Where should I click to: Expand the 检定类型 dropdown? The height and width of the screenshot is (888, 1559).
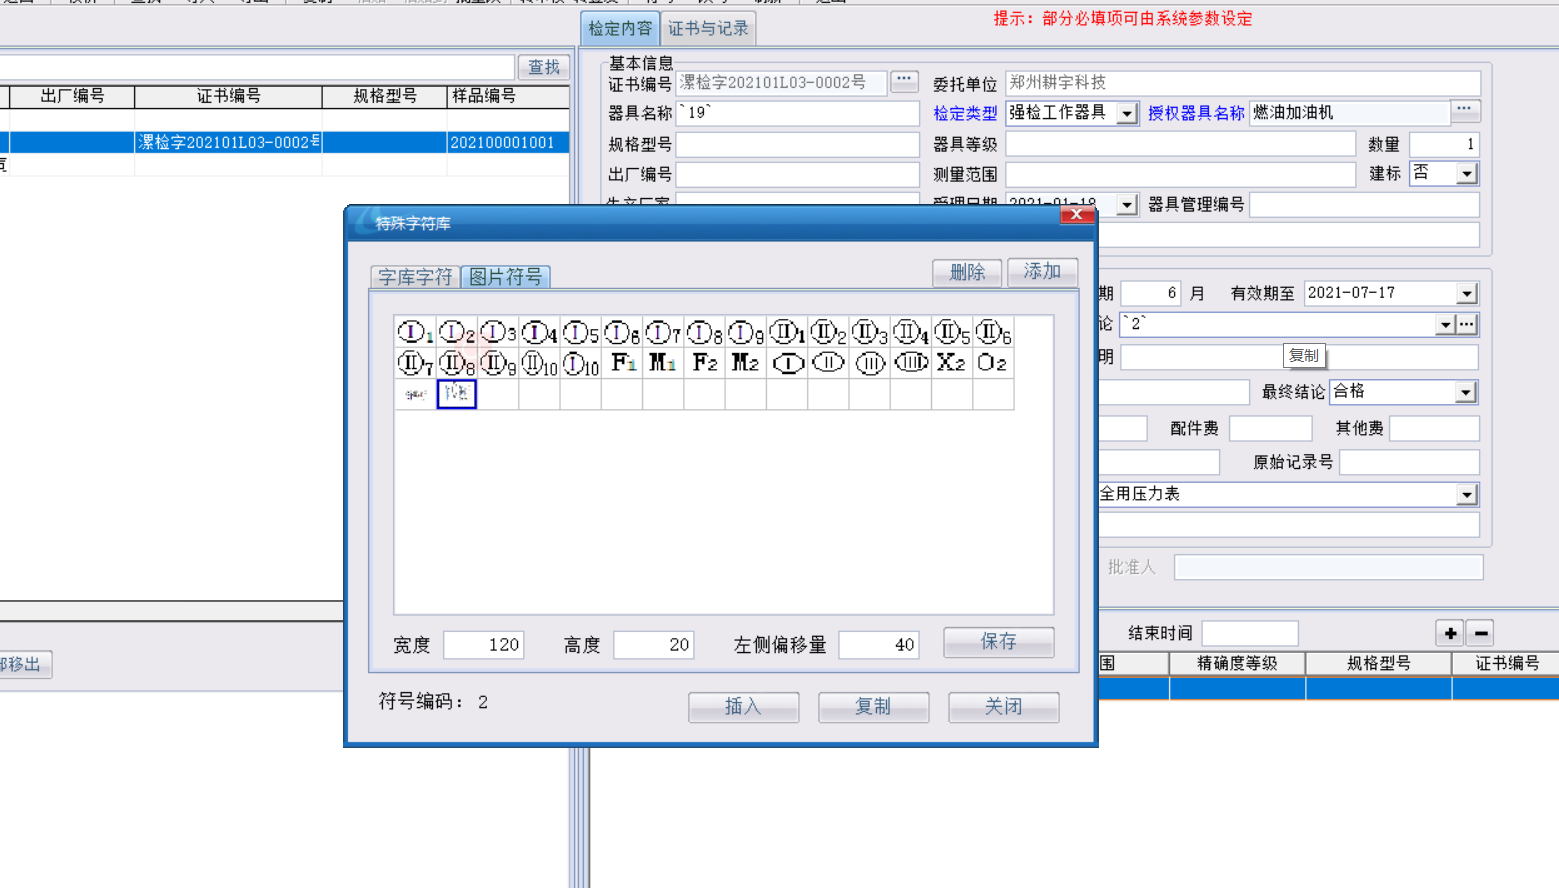pyautogui.click(x=1127, y=113)
